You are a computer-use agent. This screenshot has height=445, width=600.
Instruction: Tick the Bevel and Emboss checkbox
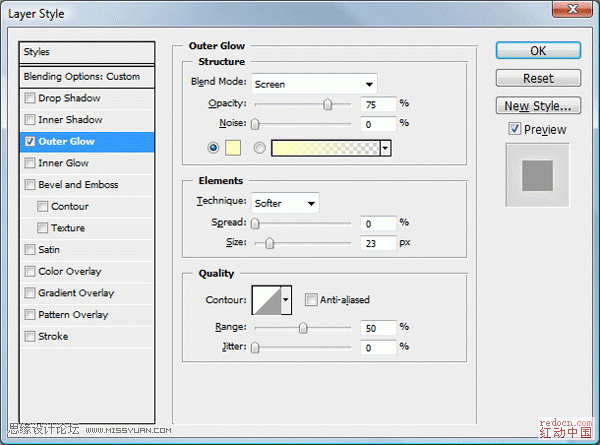pyautogui.click(x=29, y=185)
